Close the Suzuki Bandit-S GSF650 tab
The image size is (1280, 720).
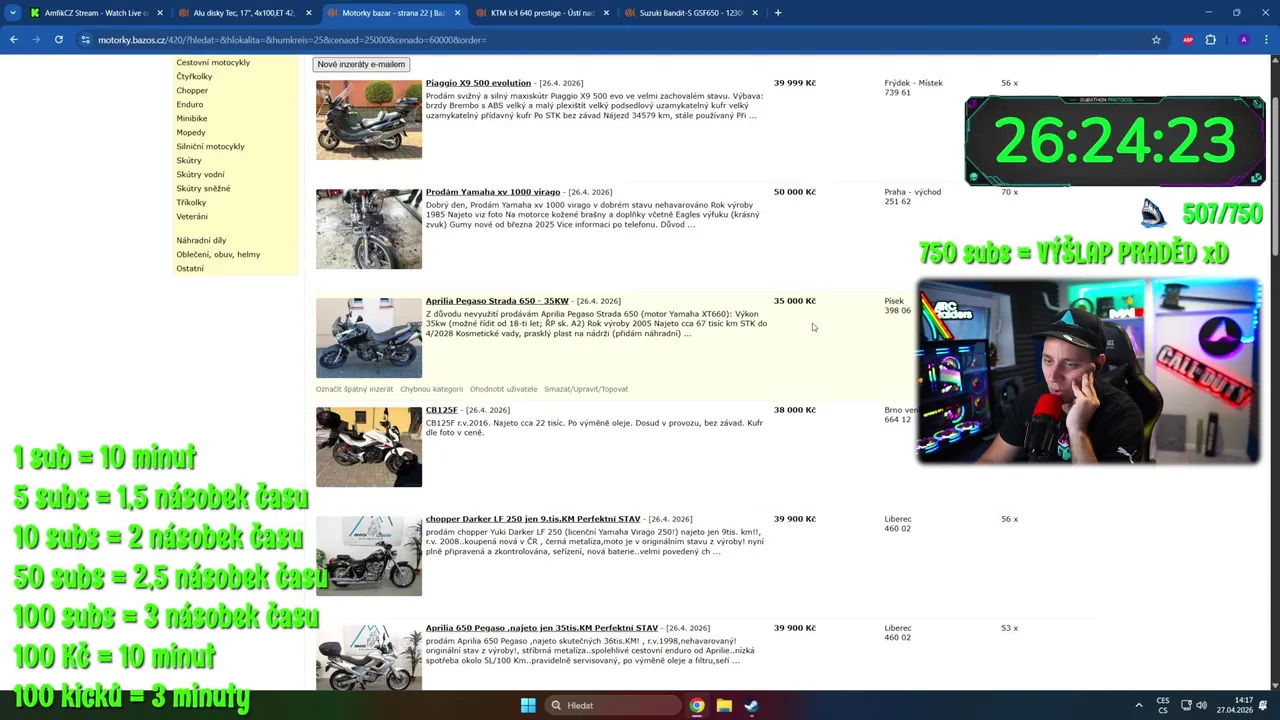(755, 13)
